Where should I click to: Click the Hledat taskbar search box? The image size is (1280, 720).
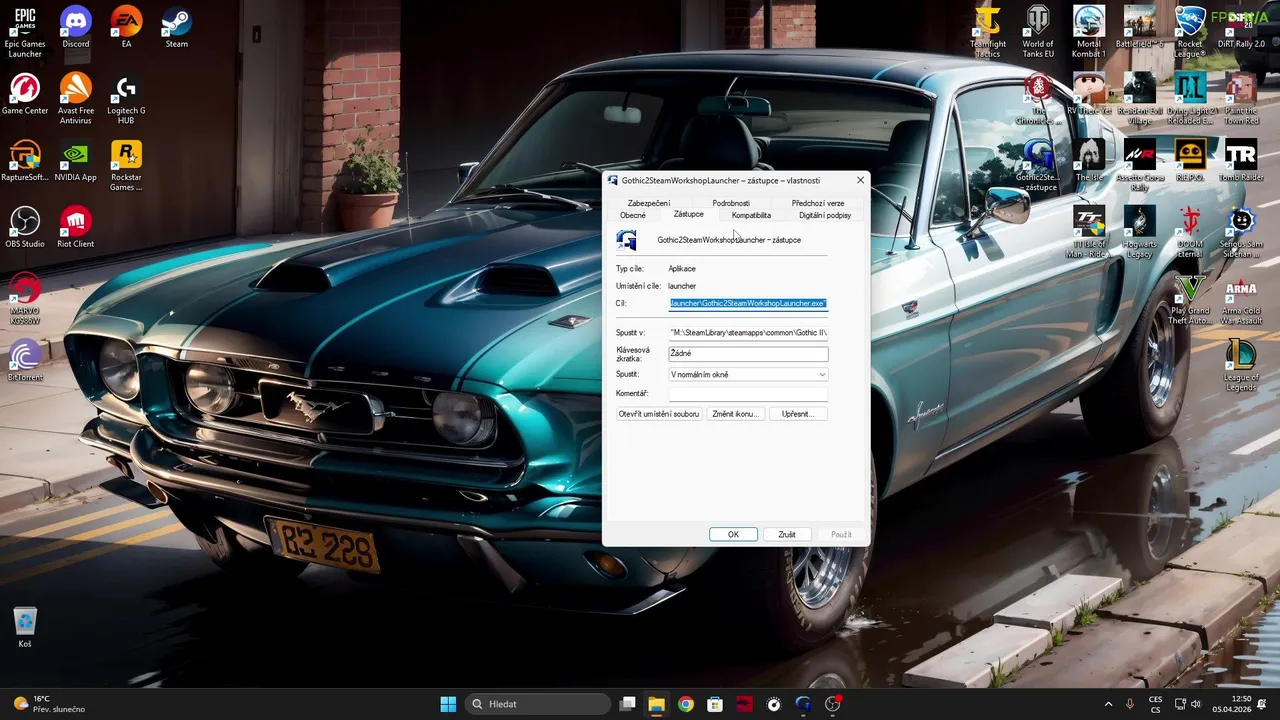(x=536, y=704)
